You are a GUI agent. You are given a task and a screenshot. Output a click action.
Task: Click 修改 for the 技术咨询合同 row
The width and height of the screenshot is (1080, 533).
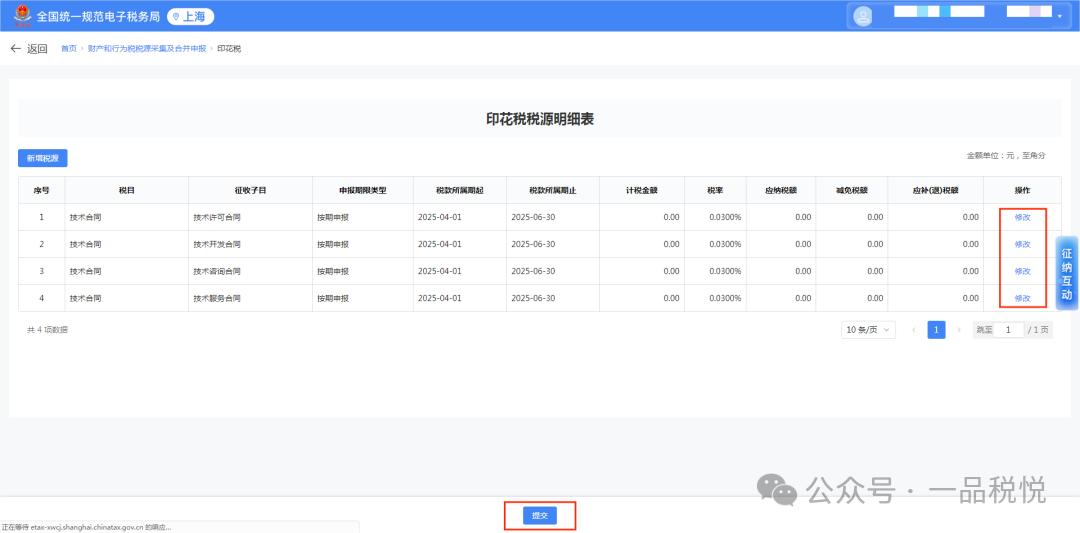pyautogui.click(x=1022, y=271)
